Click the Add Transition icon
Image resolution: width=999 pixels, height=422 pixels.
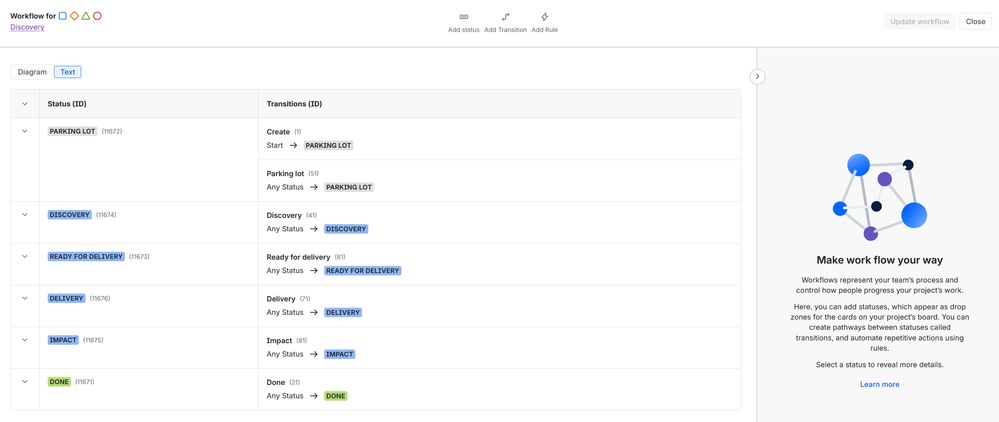505,17
